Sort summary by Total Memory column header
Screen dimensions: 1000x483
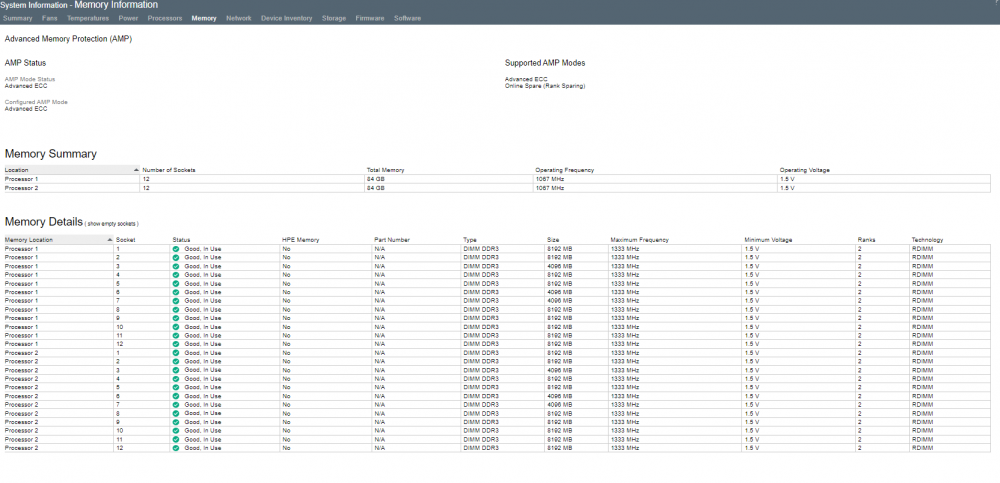[x=385, y=170]
